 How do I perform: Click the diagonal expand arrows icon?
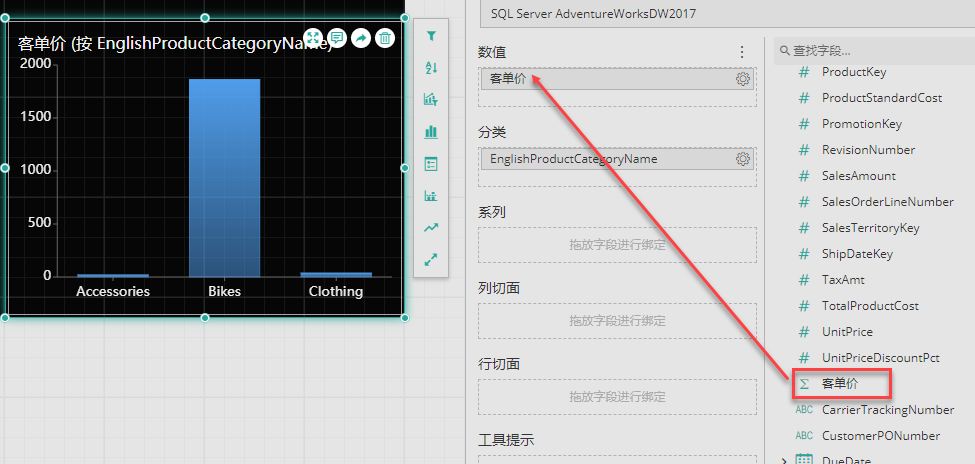431,260
